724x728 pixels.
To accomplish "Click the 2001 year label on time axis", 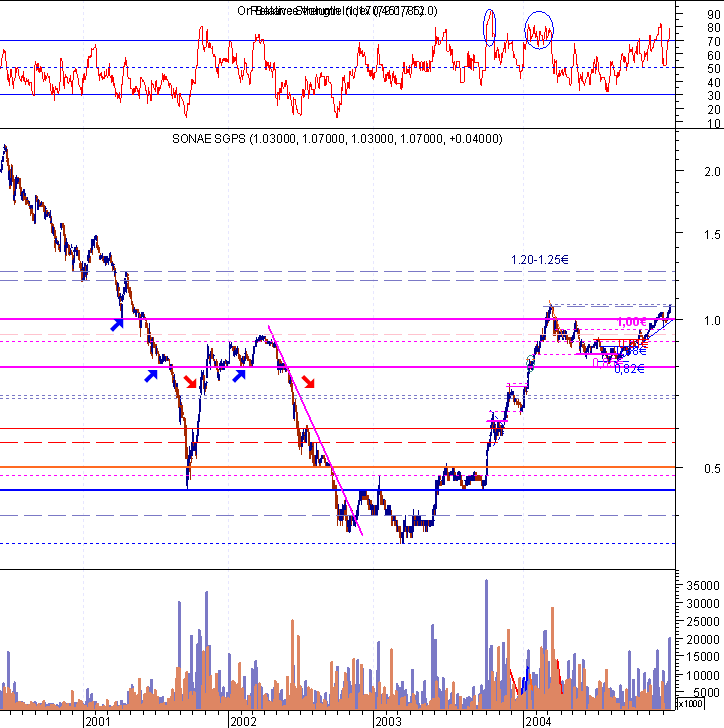I will tap(98, 721).
